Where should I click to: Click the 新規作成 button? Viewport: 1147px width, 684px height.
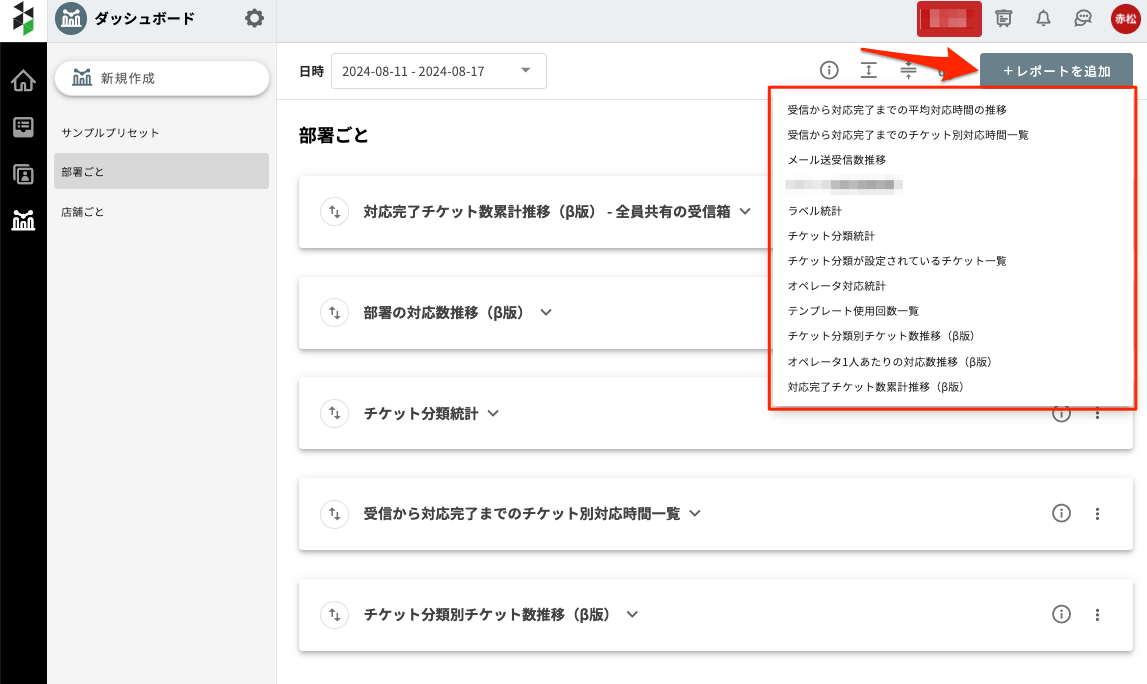161,78
